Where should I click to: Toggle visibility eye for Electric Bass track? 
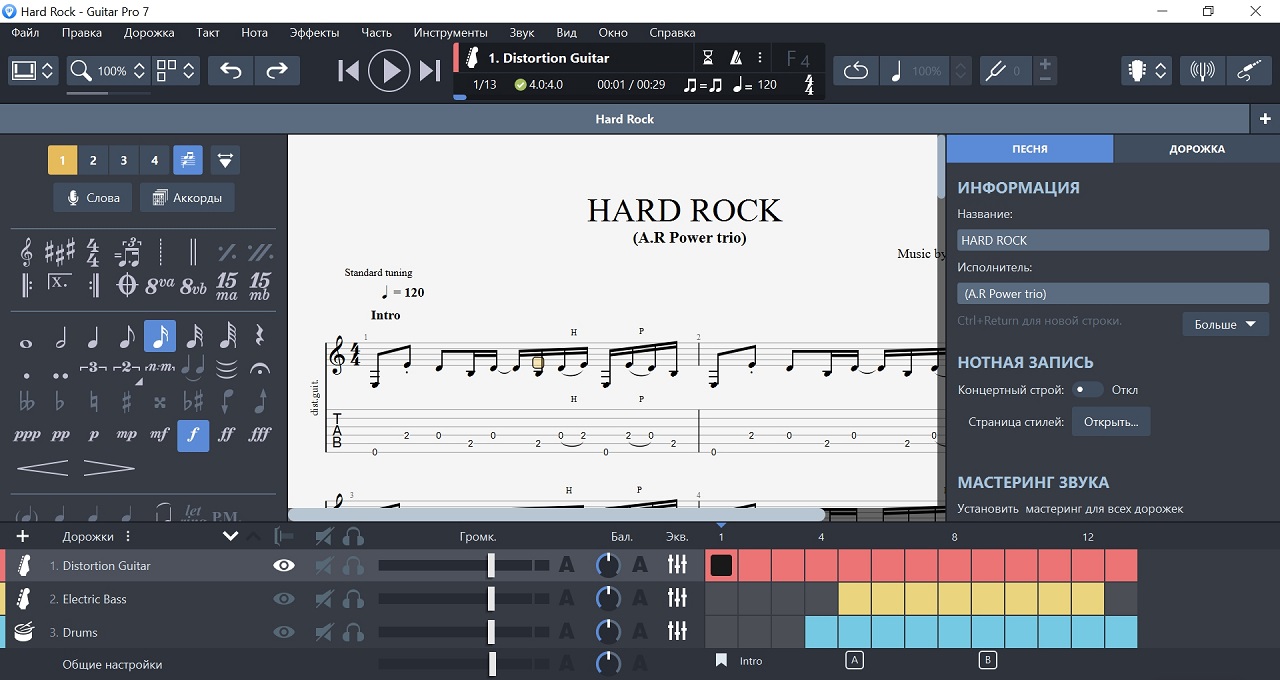284,599
